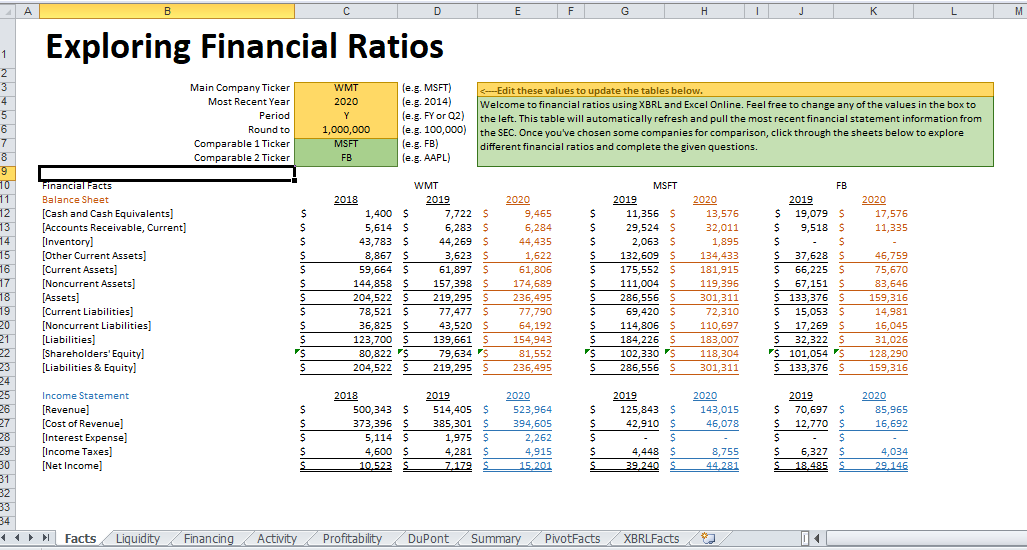
Task: Open the Summary sheet tab
Action: pos(495,538)
